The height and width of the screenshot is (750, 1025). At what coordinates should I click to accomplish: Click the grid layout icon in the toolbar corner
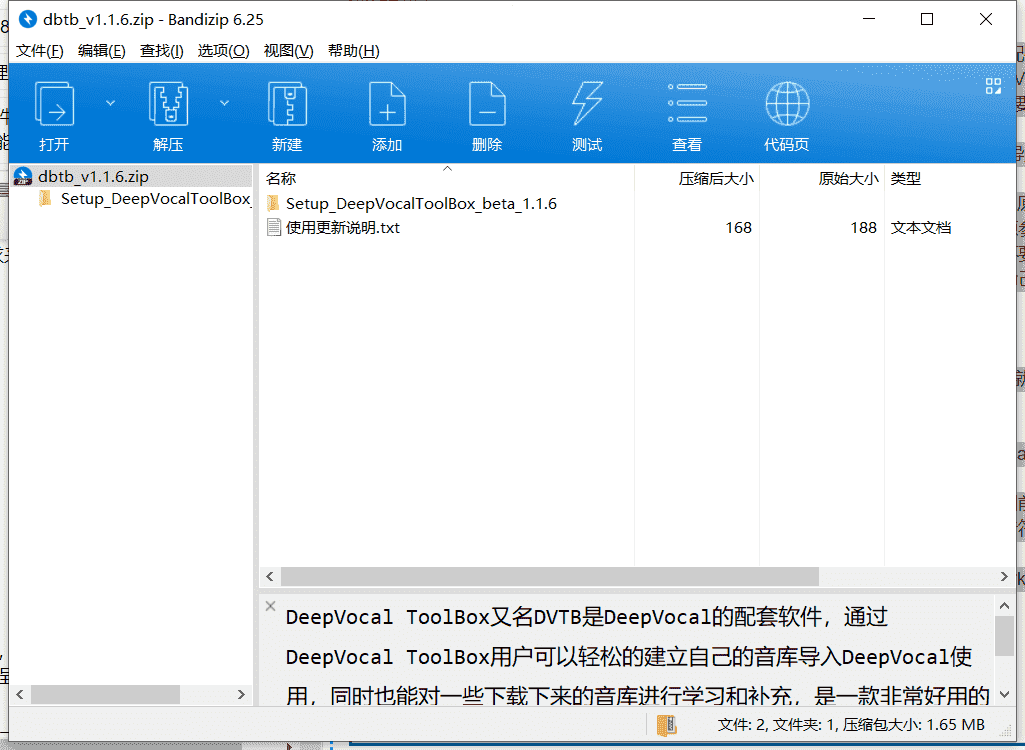click(993, 86)
